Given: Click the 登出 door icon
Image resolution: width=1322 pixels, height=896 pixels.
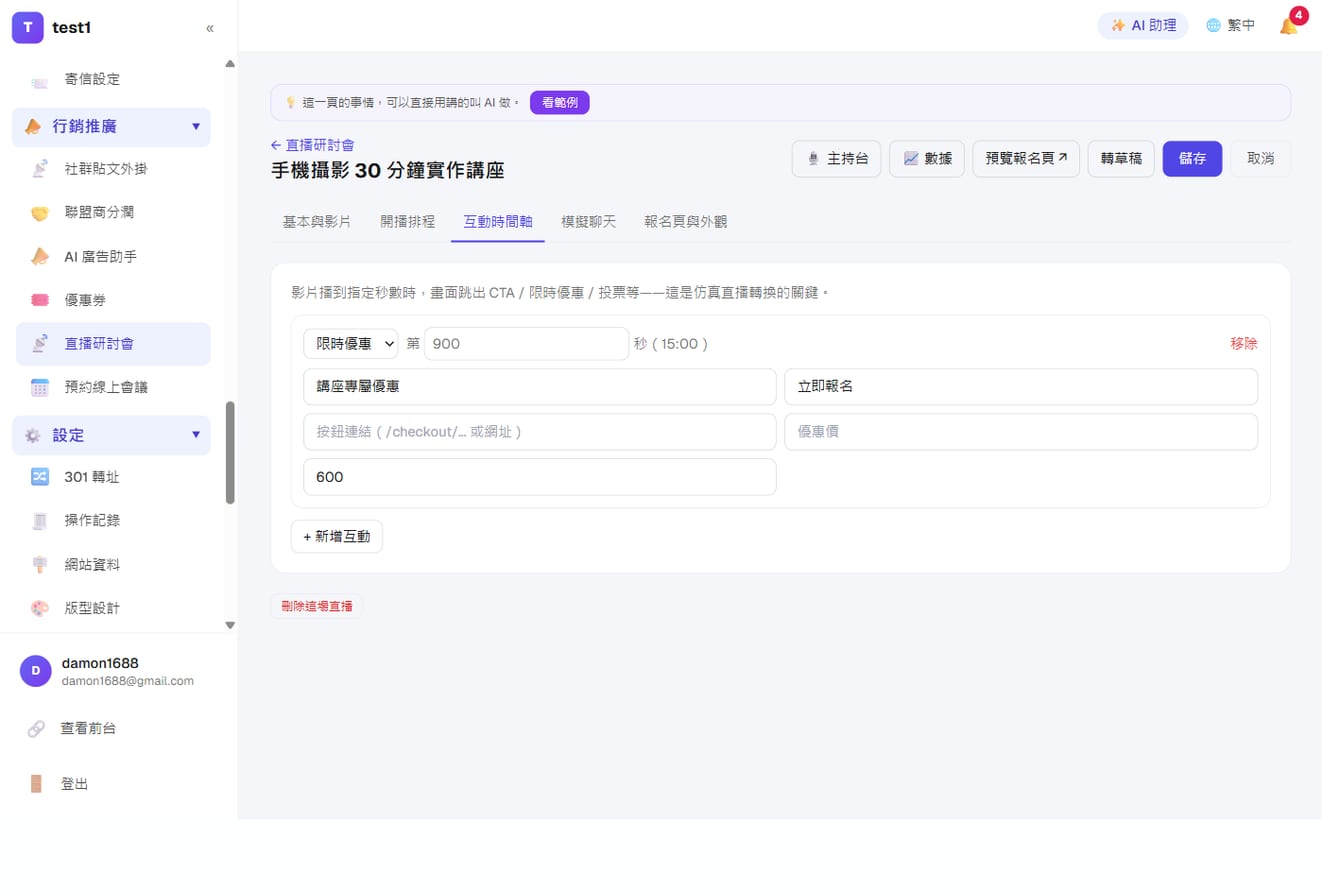Looking at the screenshot, I should pyautogui.click(x=36, y=784).
